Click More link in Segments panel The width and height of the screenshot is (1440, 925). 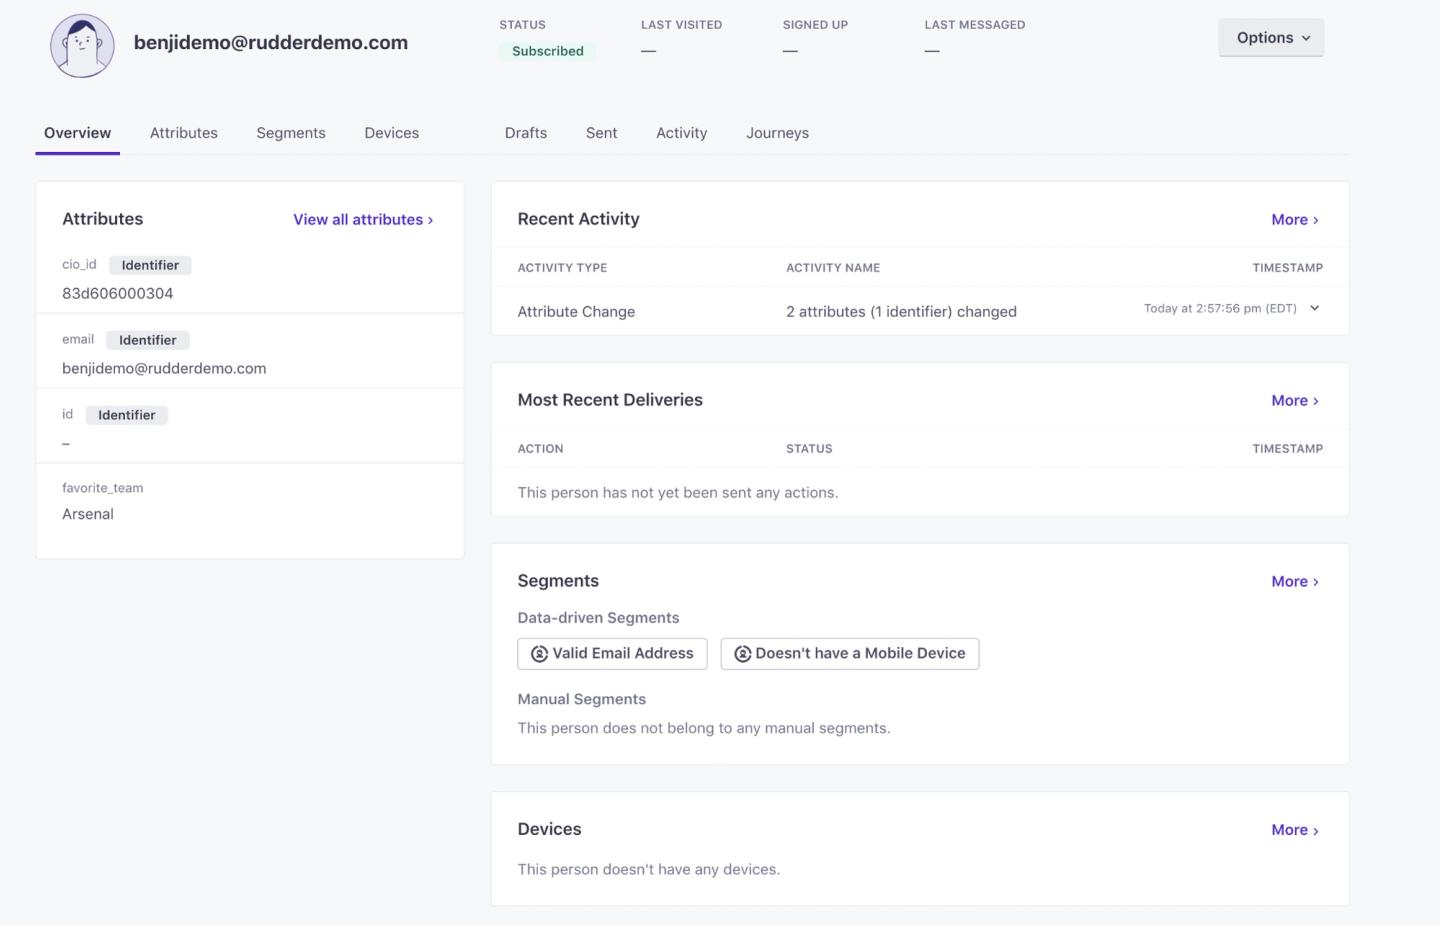tap(1294, 582)
